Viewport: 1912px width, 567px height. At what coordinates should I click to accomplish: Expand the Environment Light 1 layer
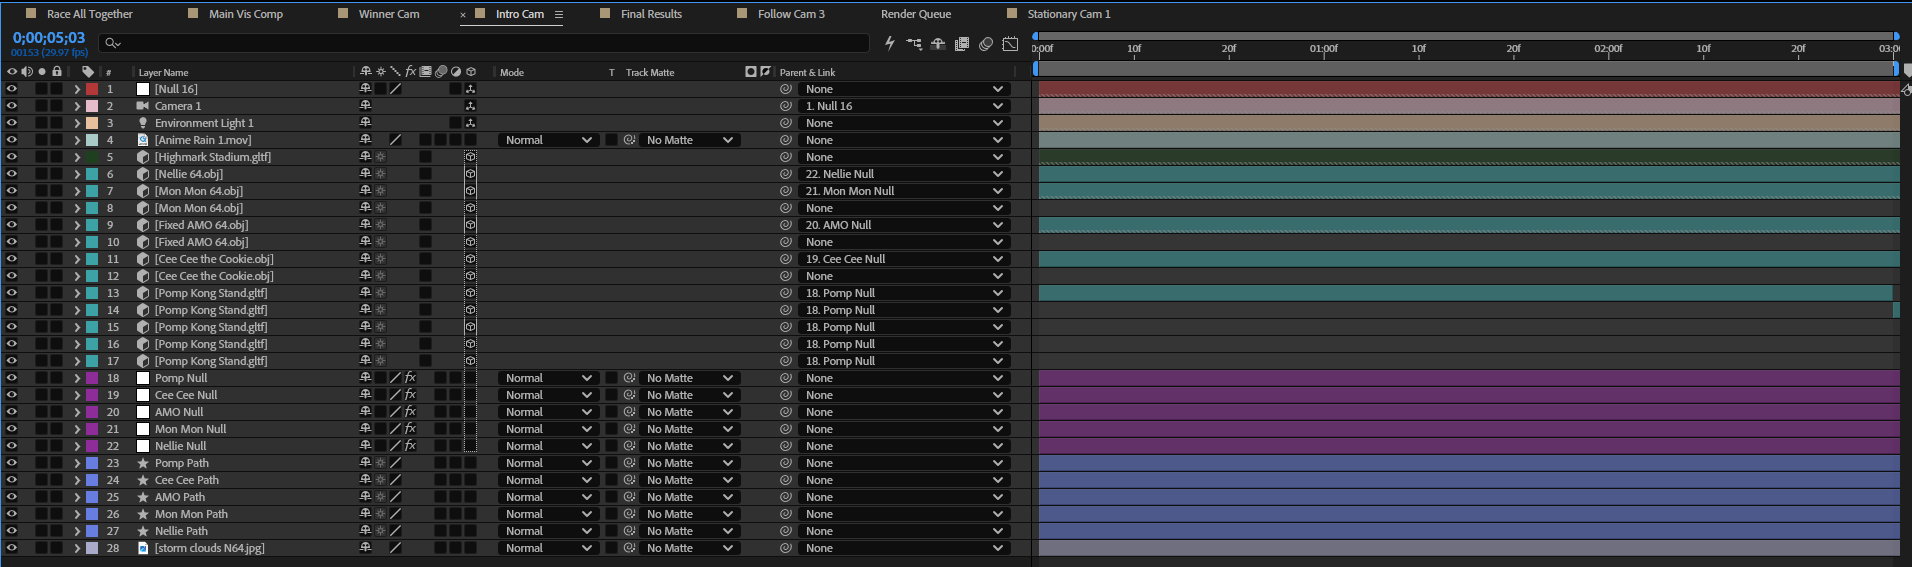tap(77, 123)
